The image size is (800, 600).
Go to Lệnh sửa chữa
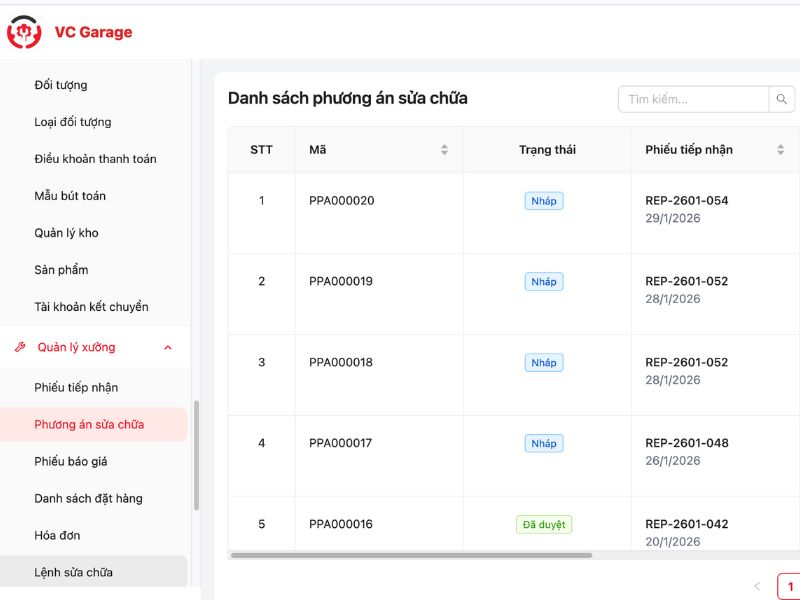pos(73,572)
